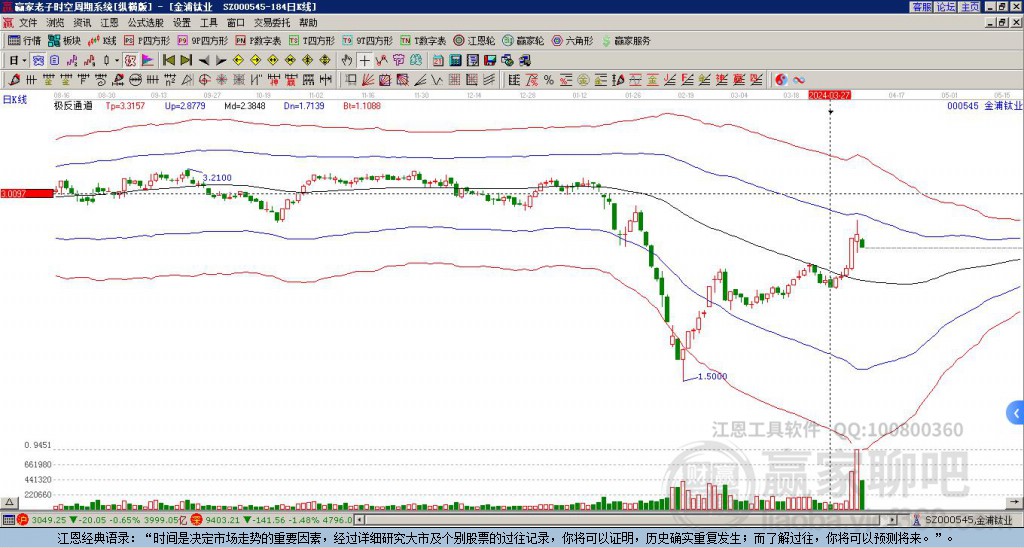Click the save floppy disk icon

pos(490,61)
